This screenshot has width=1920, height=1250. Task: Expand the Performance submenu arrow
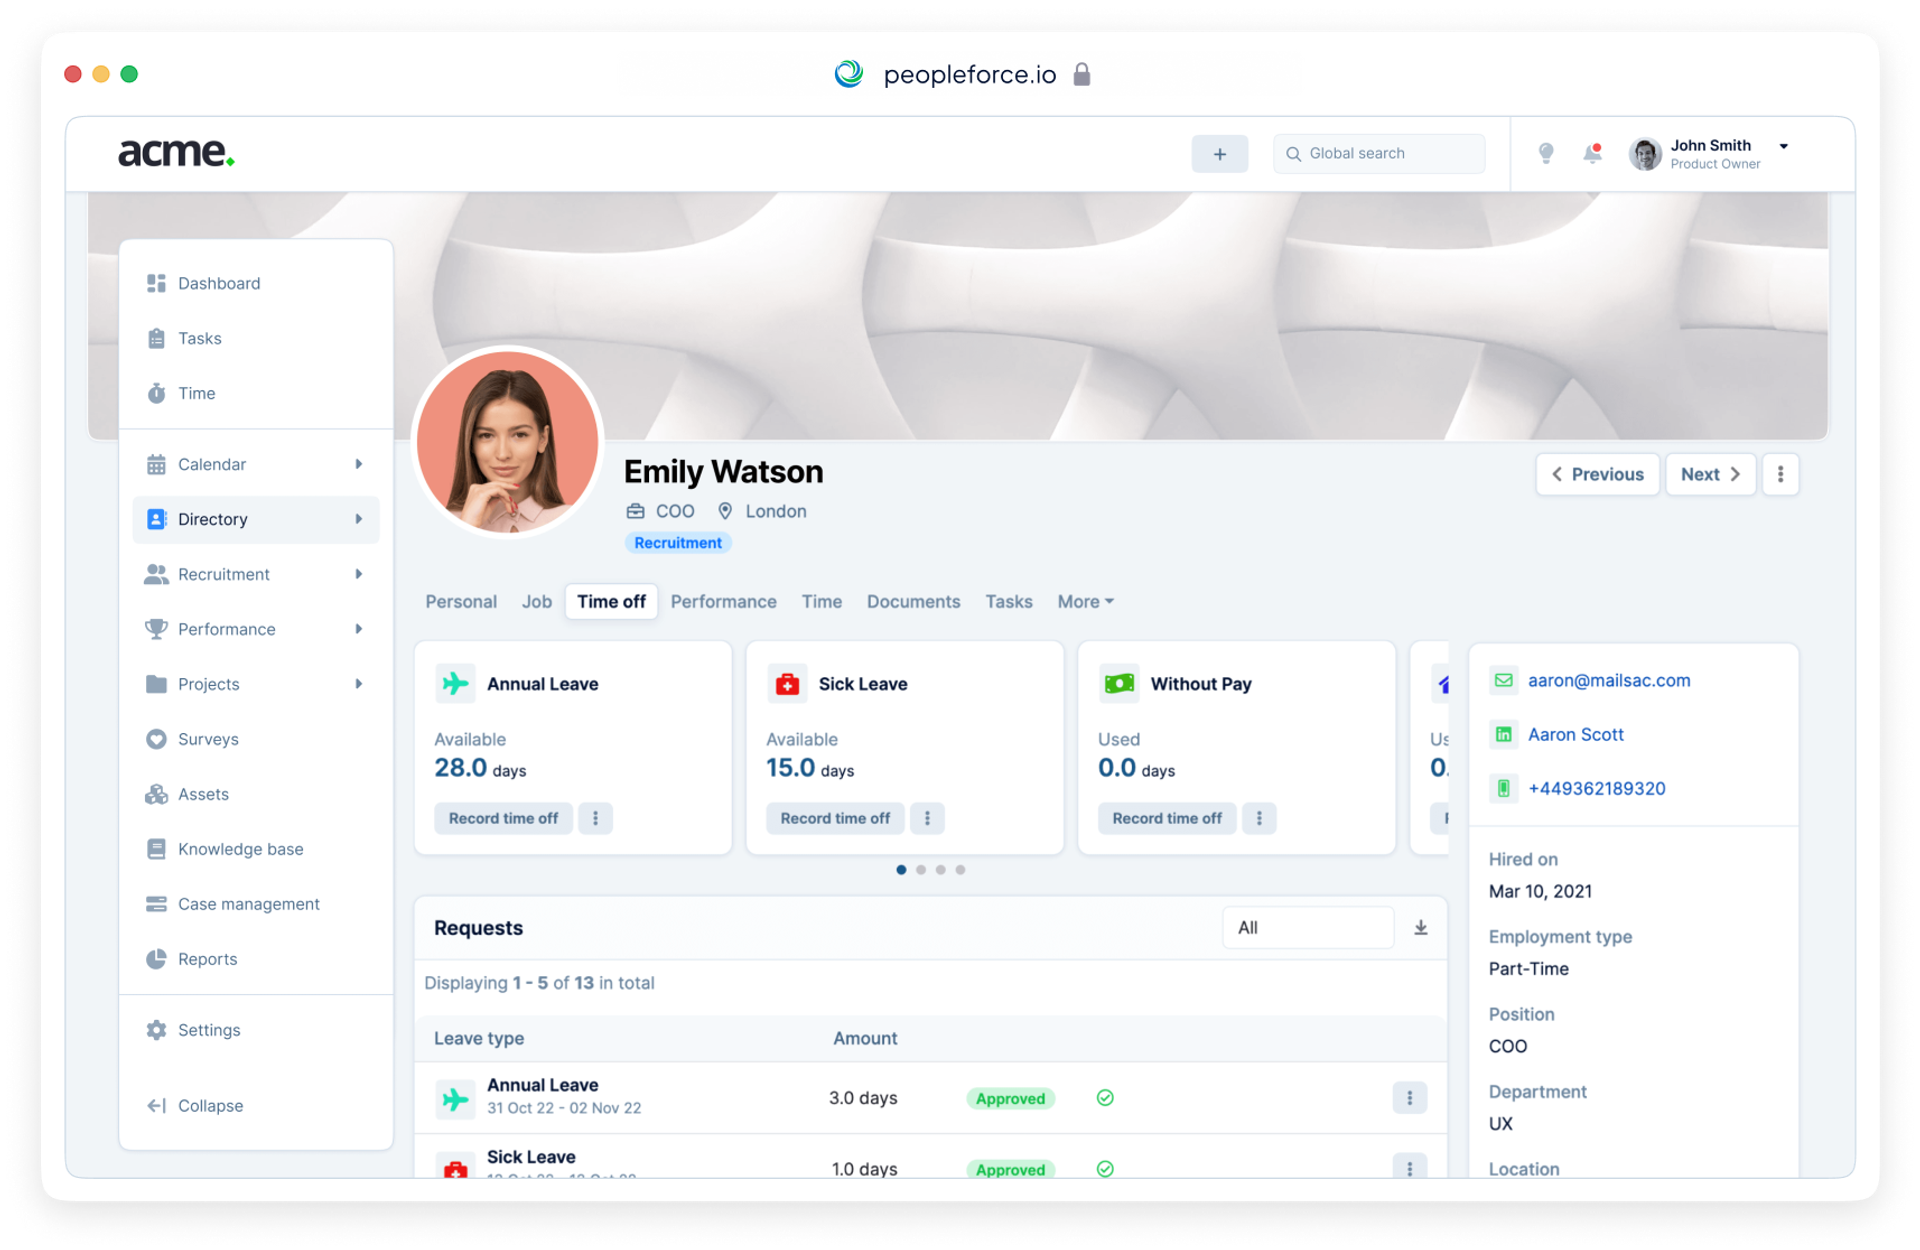[358, 629]
